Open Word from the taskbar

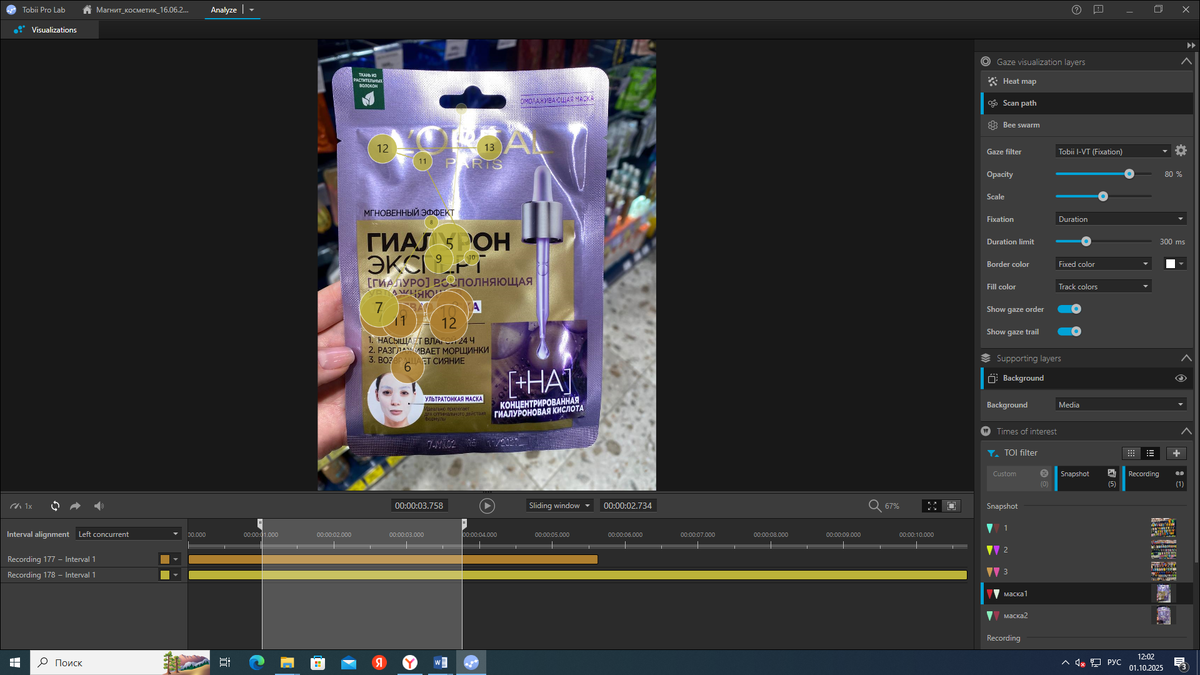pos(440,662)
